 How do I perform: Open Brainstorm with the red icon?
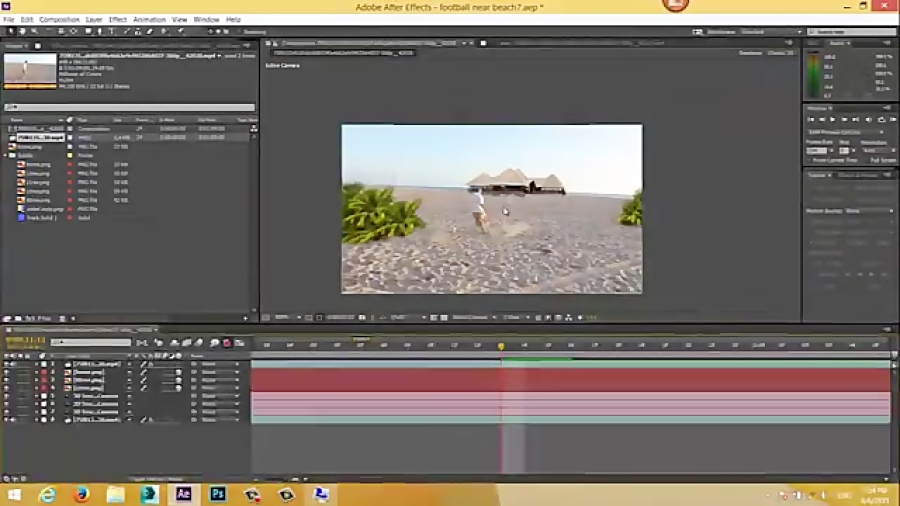click(227, 343)
